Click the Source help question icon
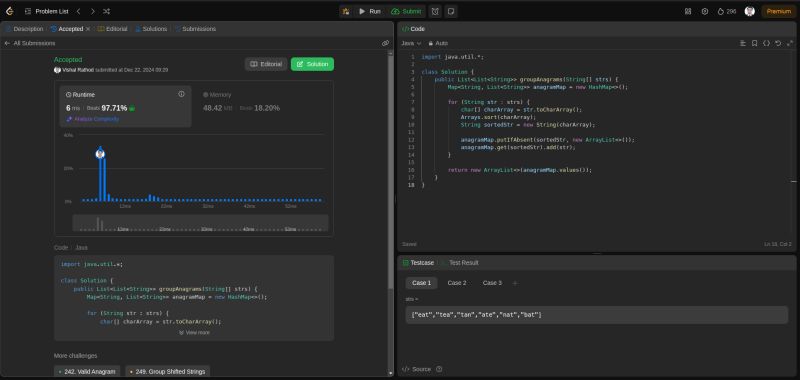This screenshot has height=380, width=800. pos(439,369)
